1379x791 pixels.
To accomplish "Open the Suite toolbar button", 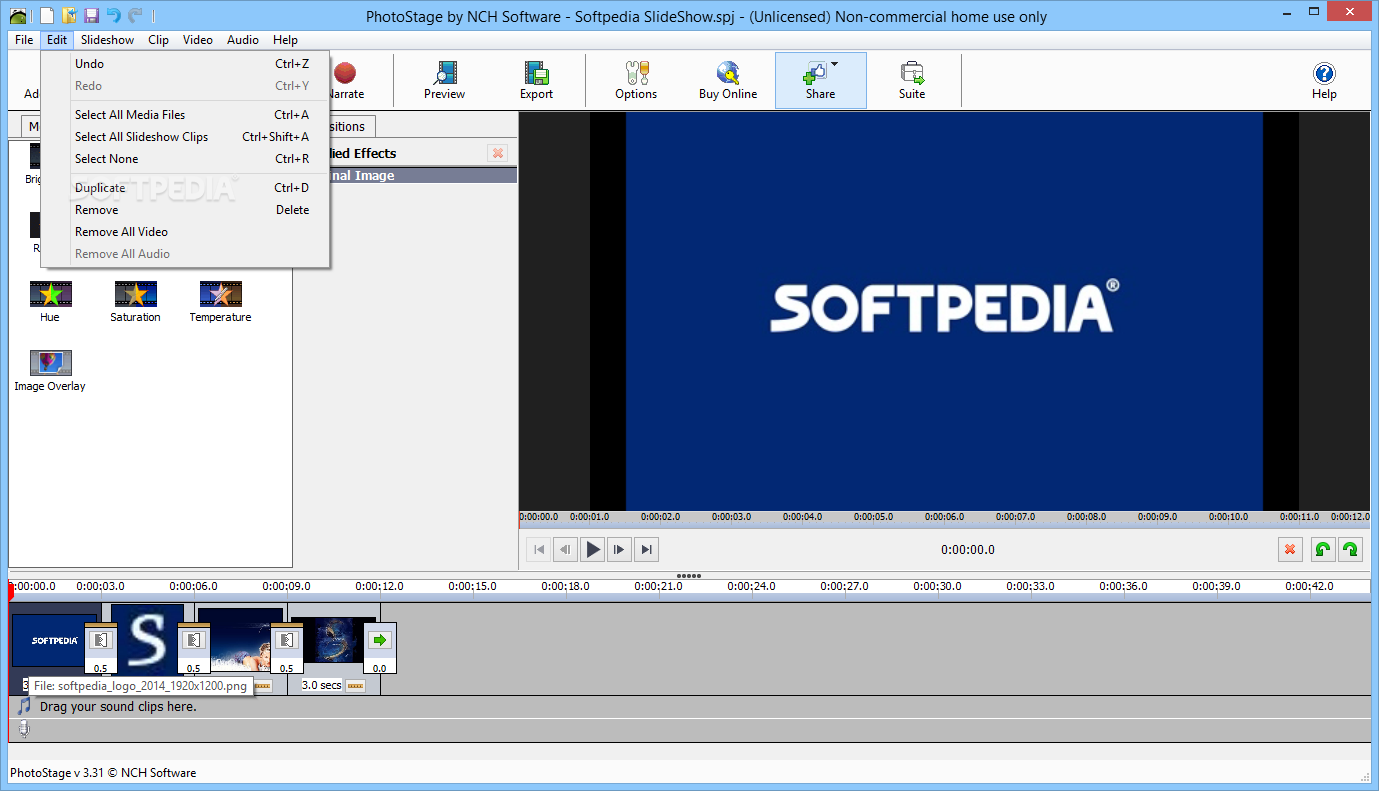I will click(x=912, y=81).
